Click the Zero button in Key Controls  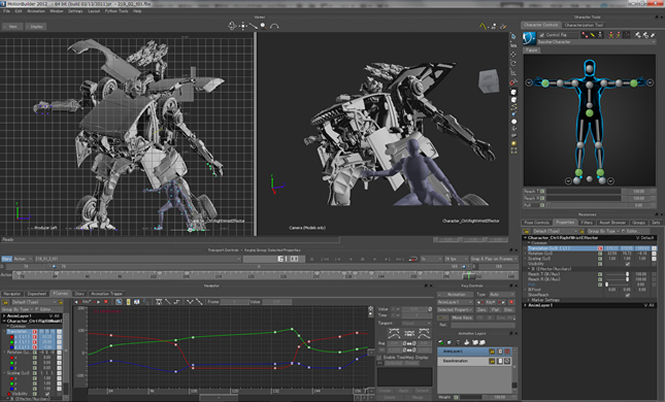481,310
